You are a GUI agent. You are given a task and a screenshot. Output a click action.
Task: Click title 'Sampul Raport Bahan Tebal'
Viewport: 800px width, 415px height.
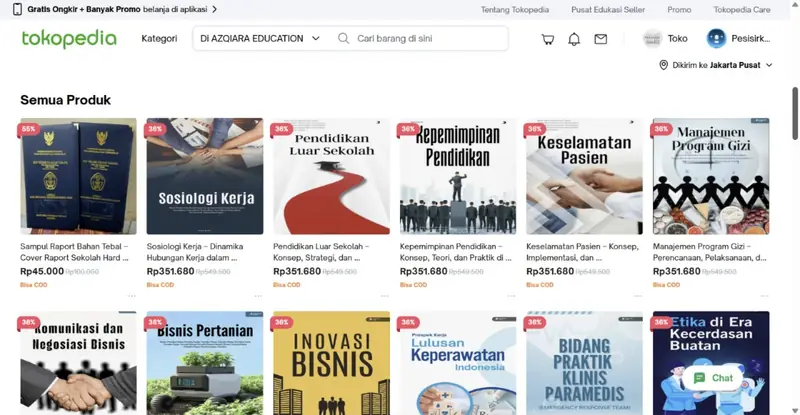tap(74, 252)
